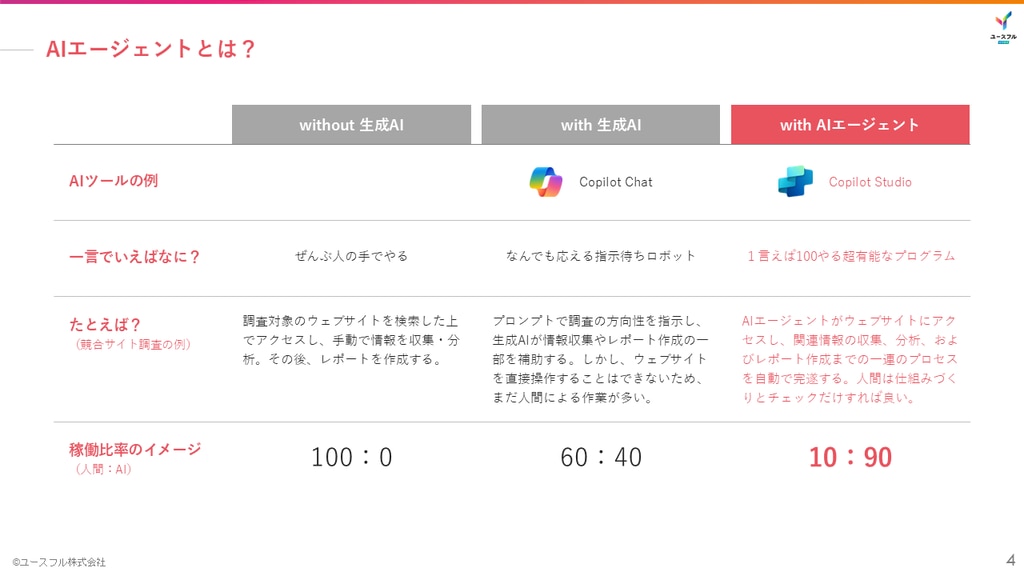Click the red "10：90" ratio value
Viewport: 1024px width, 576px height.
click(x=849, y=457)
